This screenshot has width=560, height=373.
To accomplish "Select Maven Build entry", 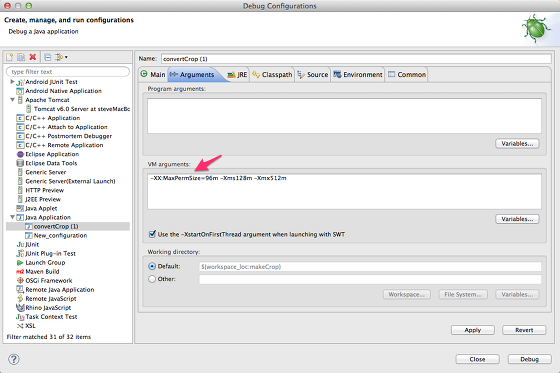I will point(42,272).
